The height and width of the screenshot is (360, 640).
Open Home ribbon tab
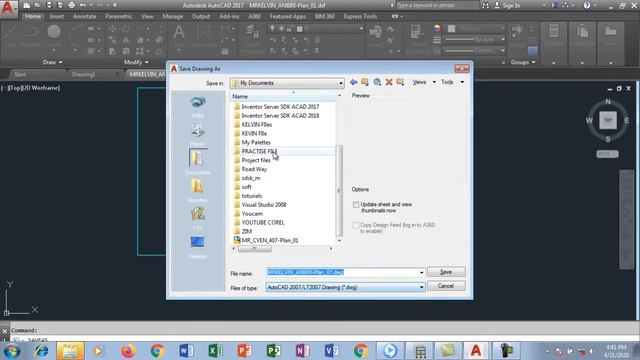(x=33, y=16)
